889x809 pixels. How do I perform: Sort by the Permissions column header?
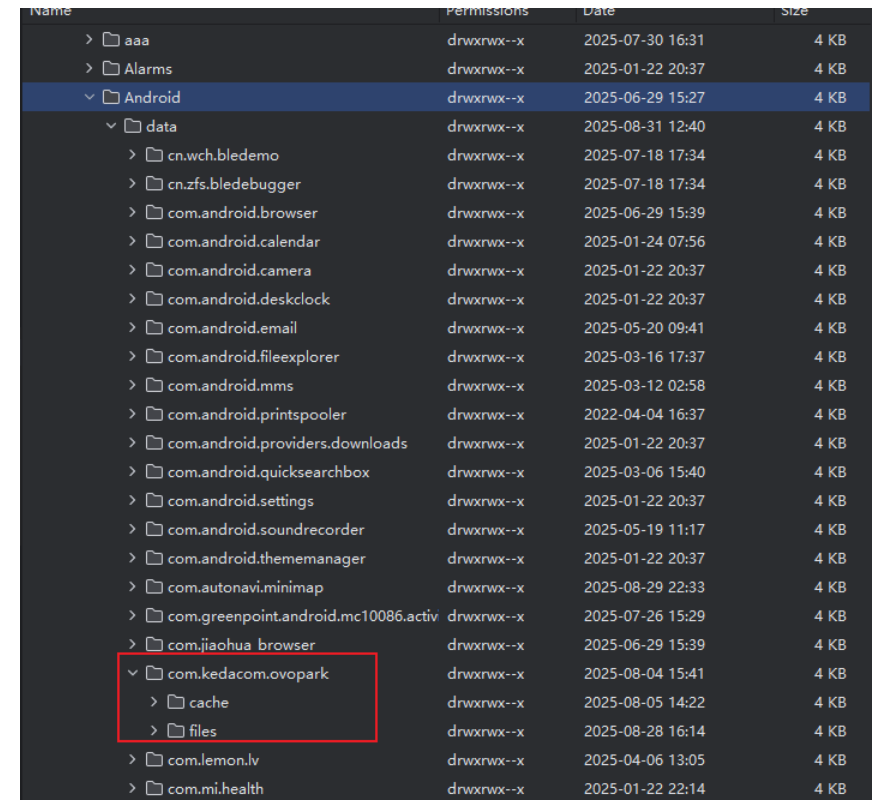pos(487,11)
